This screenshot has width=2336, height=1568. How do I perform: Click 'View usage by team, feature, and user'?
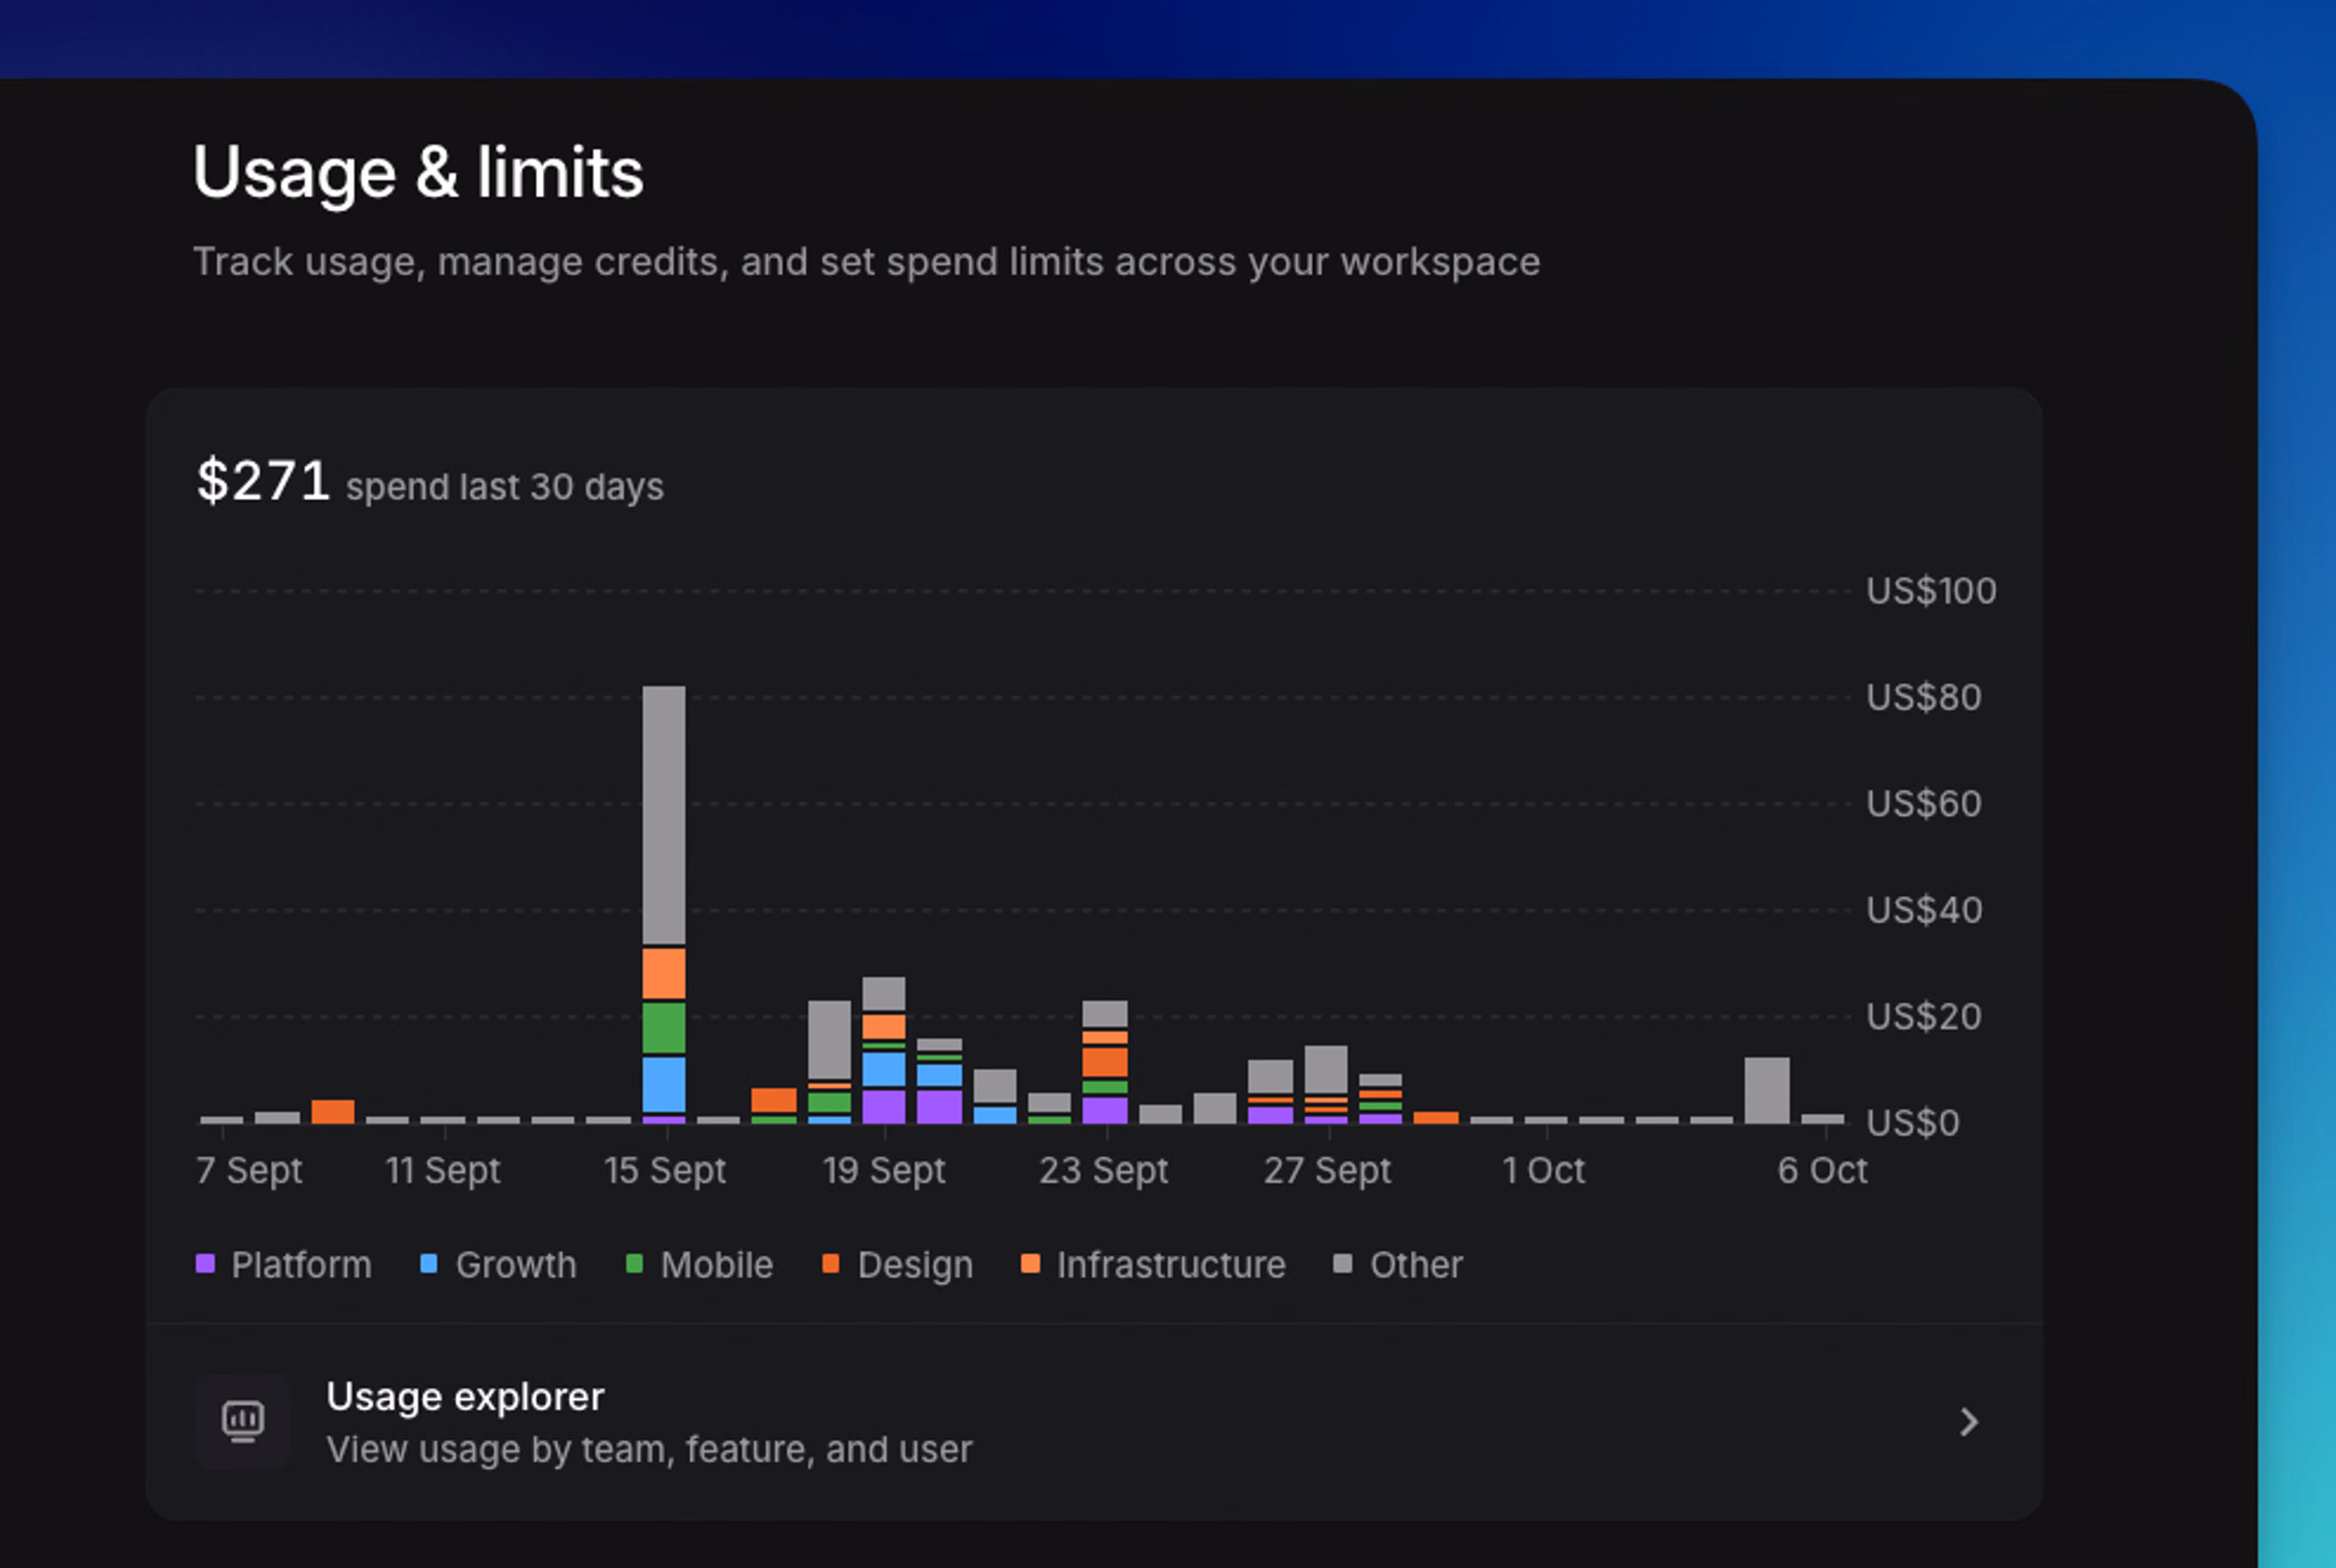pos(649,1450)
